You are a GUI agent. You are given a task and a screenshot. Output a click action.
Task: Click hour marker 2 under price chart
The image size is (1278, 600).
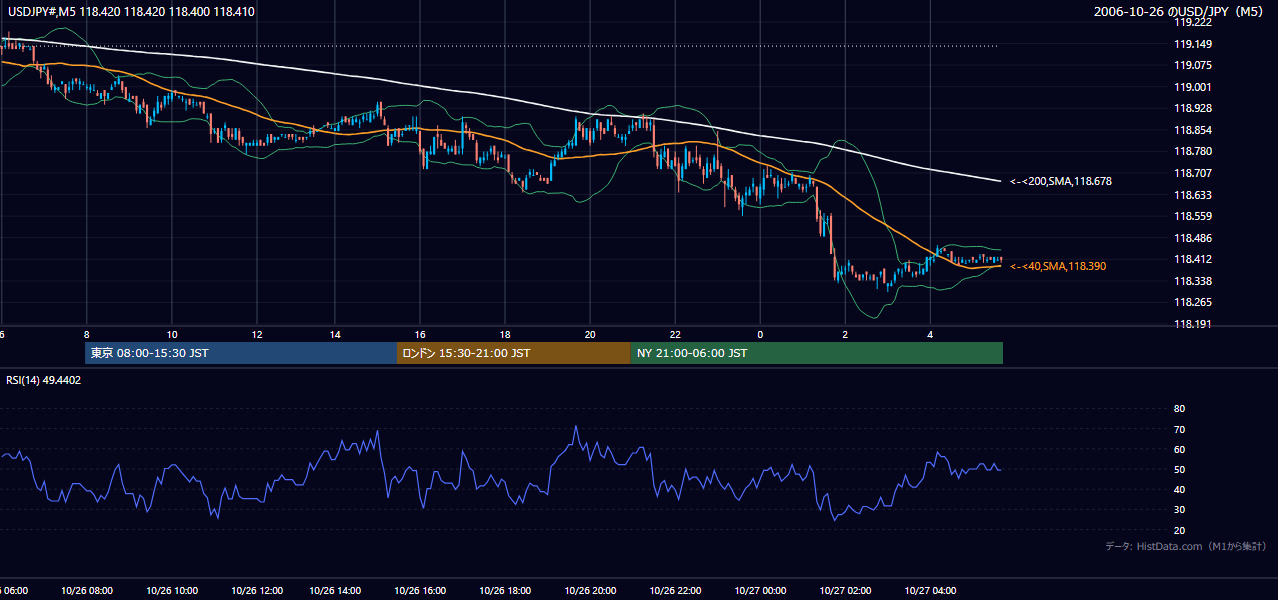pyautogui.click(x=844, y=334)
